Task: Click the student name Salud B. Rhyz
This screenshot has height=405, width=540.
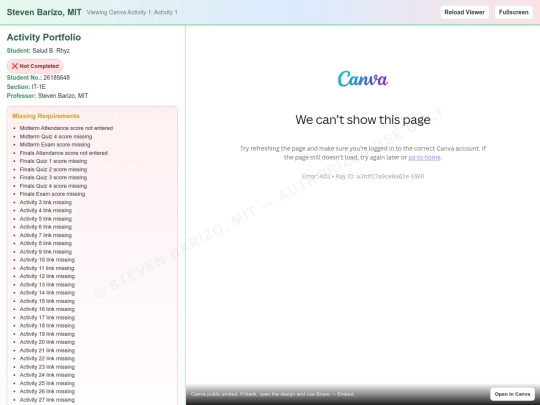Action: (51, 51)
